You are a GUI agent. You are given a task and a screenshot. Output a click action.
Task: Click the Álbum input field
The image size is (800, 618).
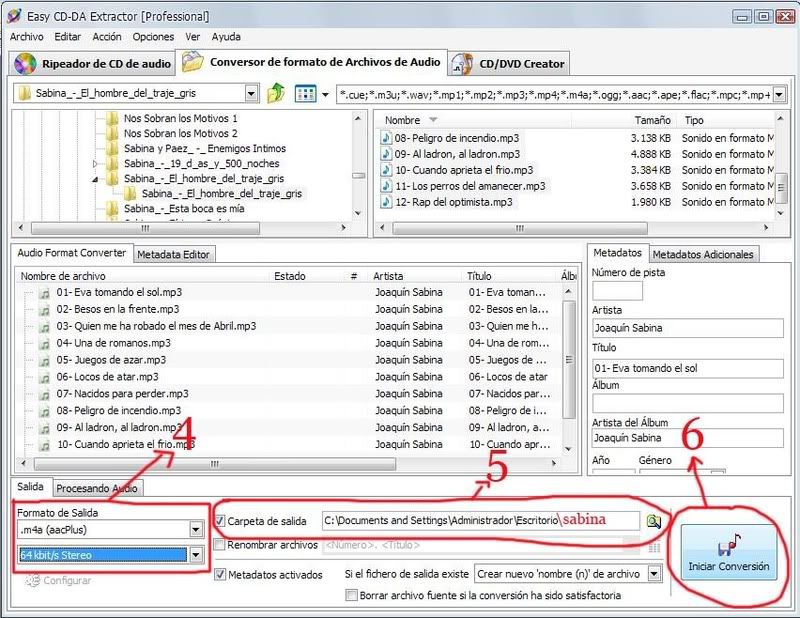point(688,403)
